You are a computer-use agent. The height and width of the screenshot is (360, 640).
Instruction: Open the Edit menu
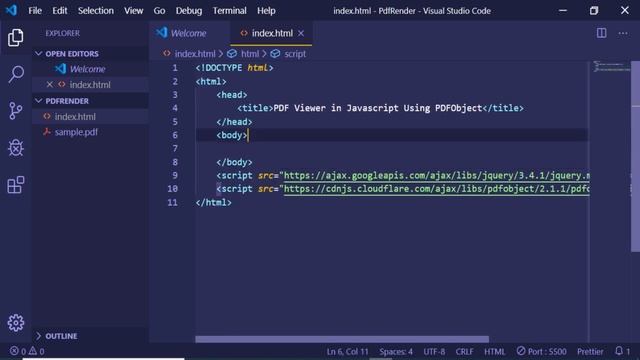[60, 11]
